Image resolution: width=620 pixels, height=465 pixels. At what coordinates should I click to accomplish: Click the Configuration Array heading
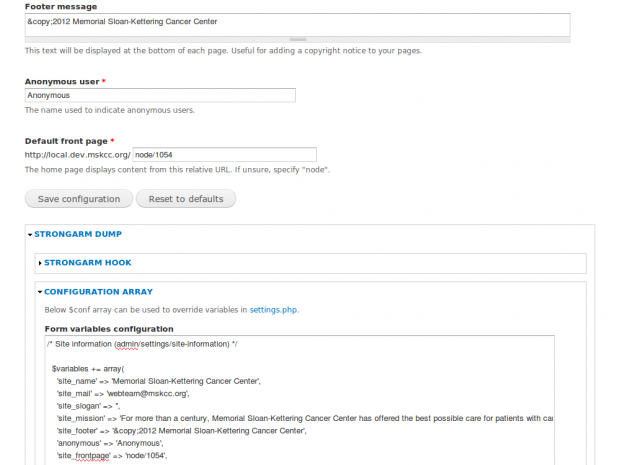(x=98, y=292)
